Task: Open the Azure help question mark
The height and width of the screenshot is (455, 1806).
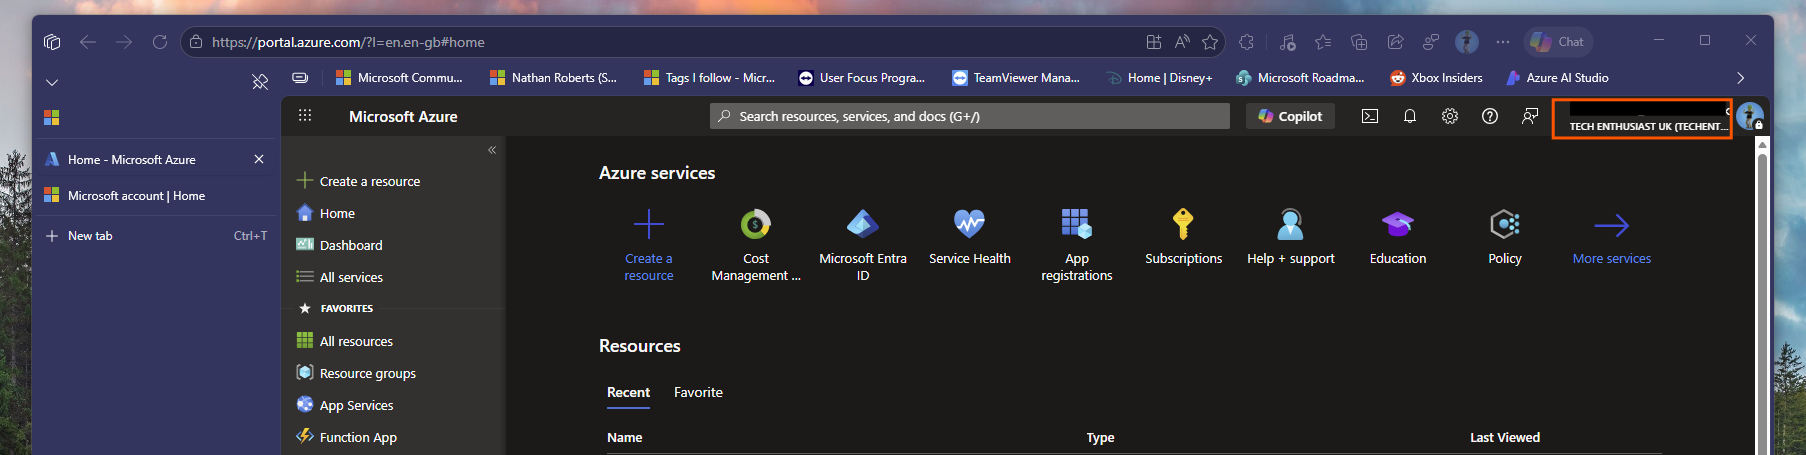Action: coord(1490,116)
